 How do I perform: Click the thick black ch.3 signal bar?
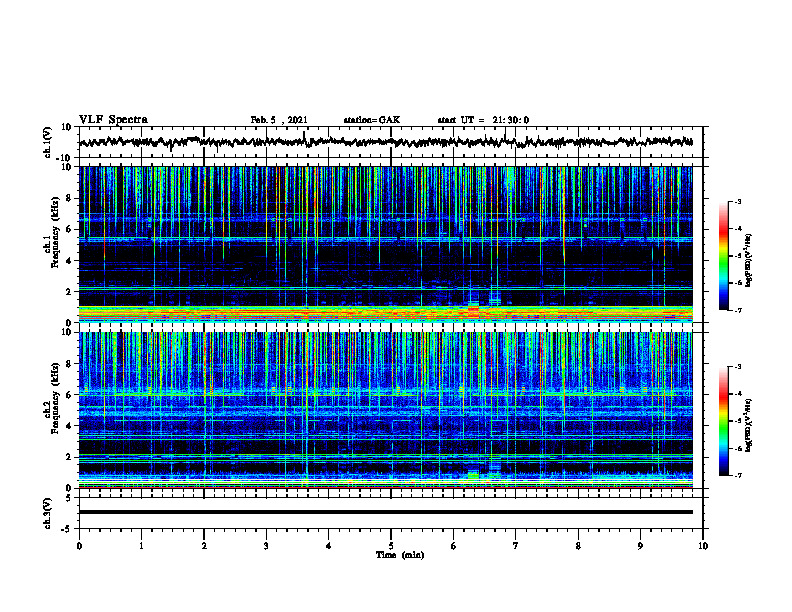[x=386, y=512]
